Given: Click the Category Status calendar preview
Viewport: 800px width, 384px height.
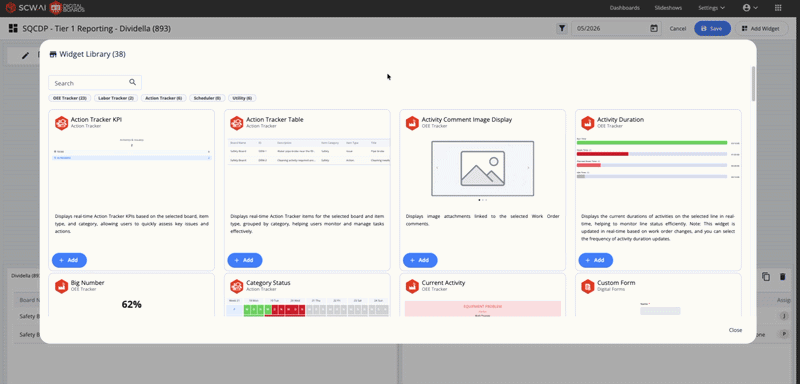Looking at the screenshot, I should 308,306.
